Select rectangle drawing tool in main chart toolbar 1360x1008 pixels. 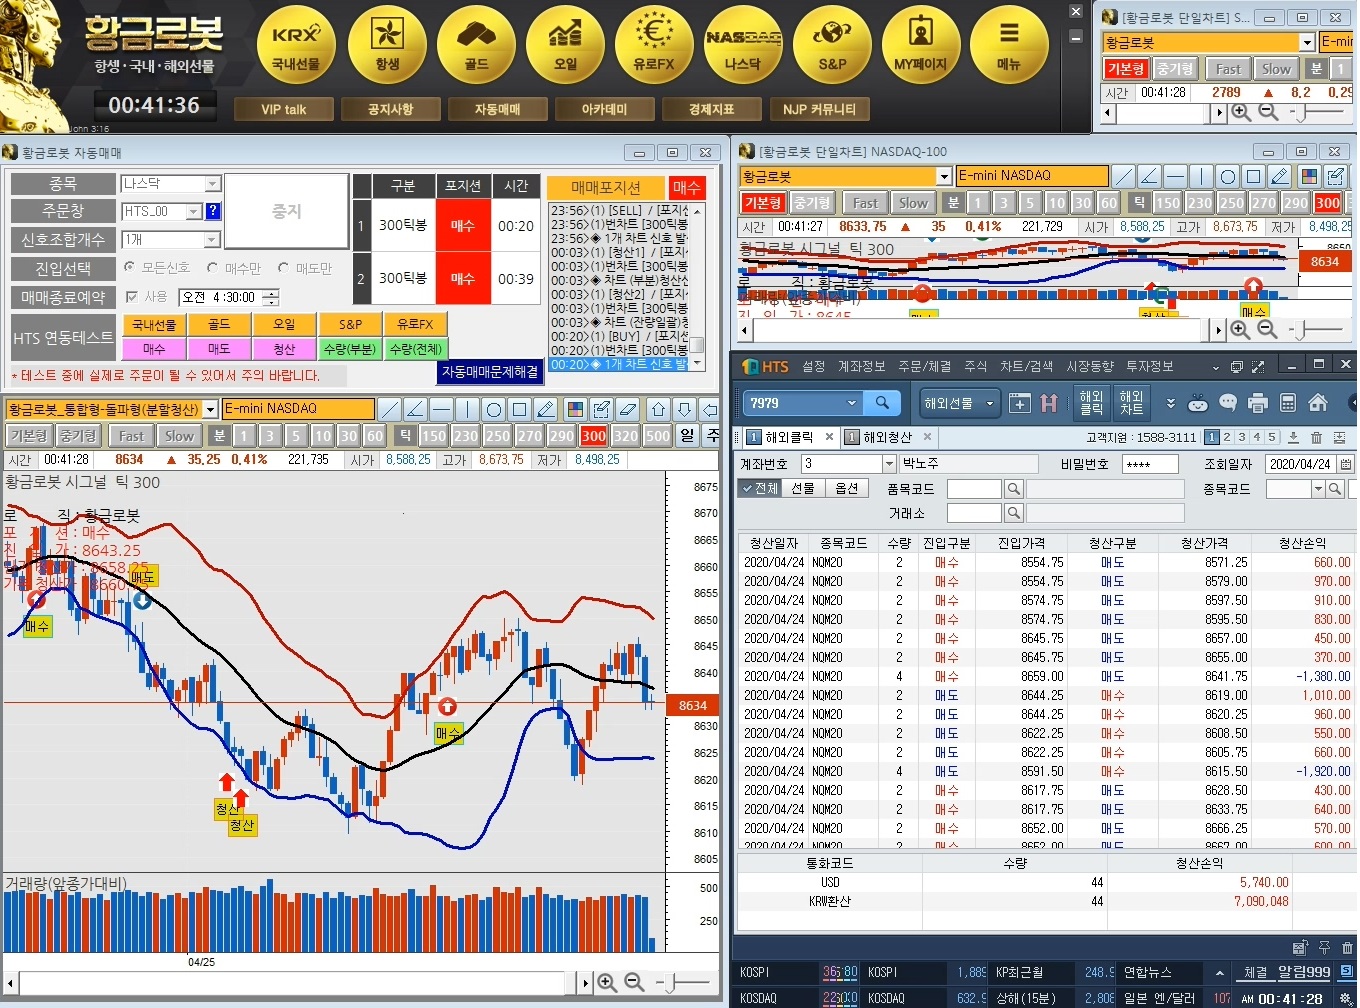tap(519, 409)
